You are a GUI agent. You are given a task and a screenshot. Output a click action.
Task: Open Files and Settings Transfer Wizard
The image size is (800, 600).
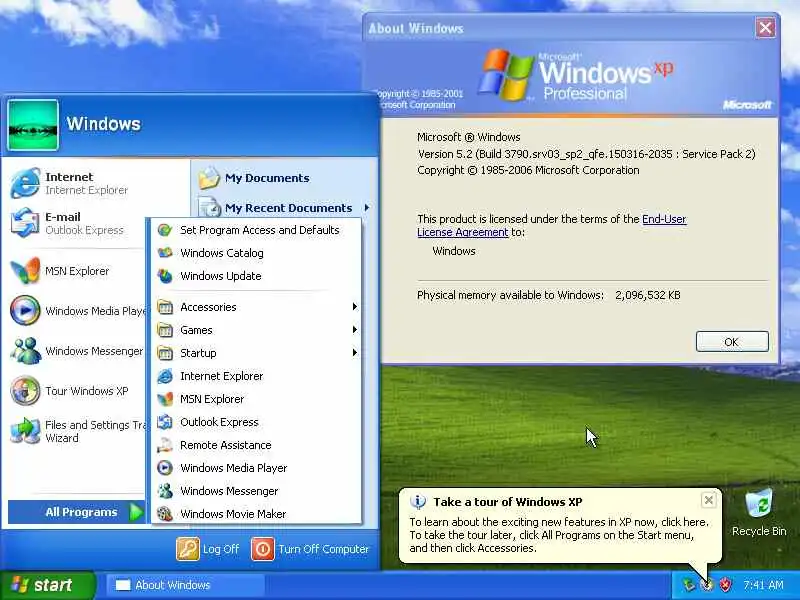coord(78,431)
